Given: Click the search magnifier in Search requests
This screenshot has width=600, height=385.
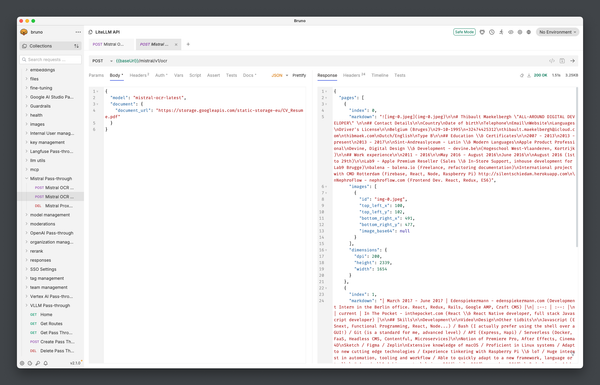Looking at the screenshot, I should point(24,60).
